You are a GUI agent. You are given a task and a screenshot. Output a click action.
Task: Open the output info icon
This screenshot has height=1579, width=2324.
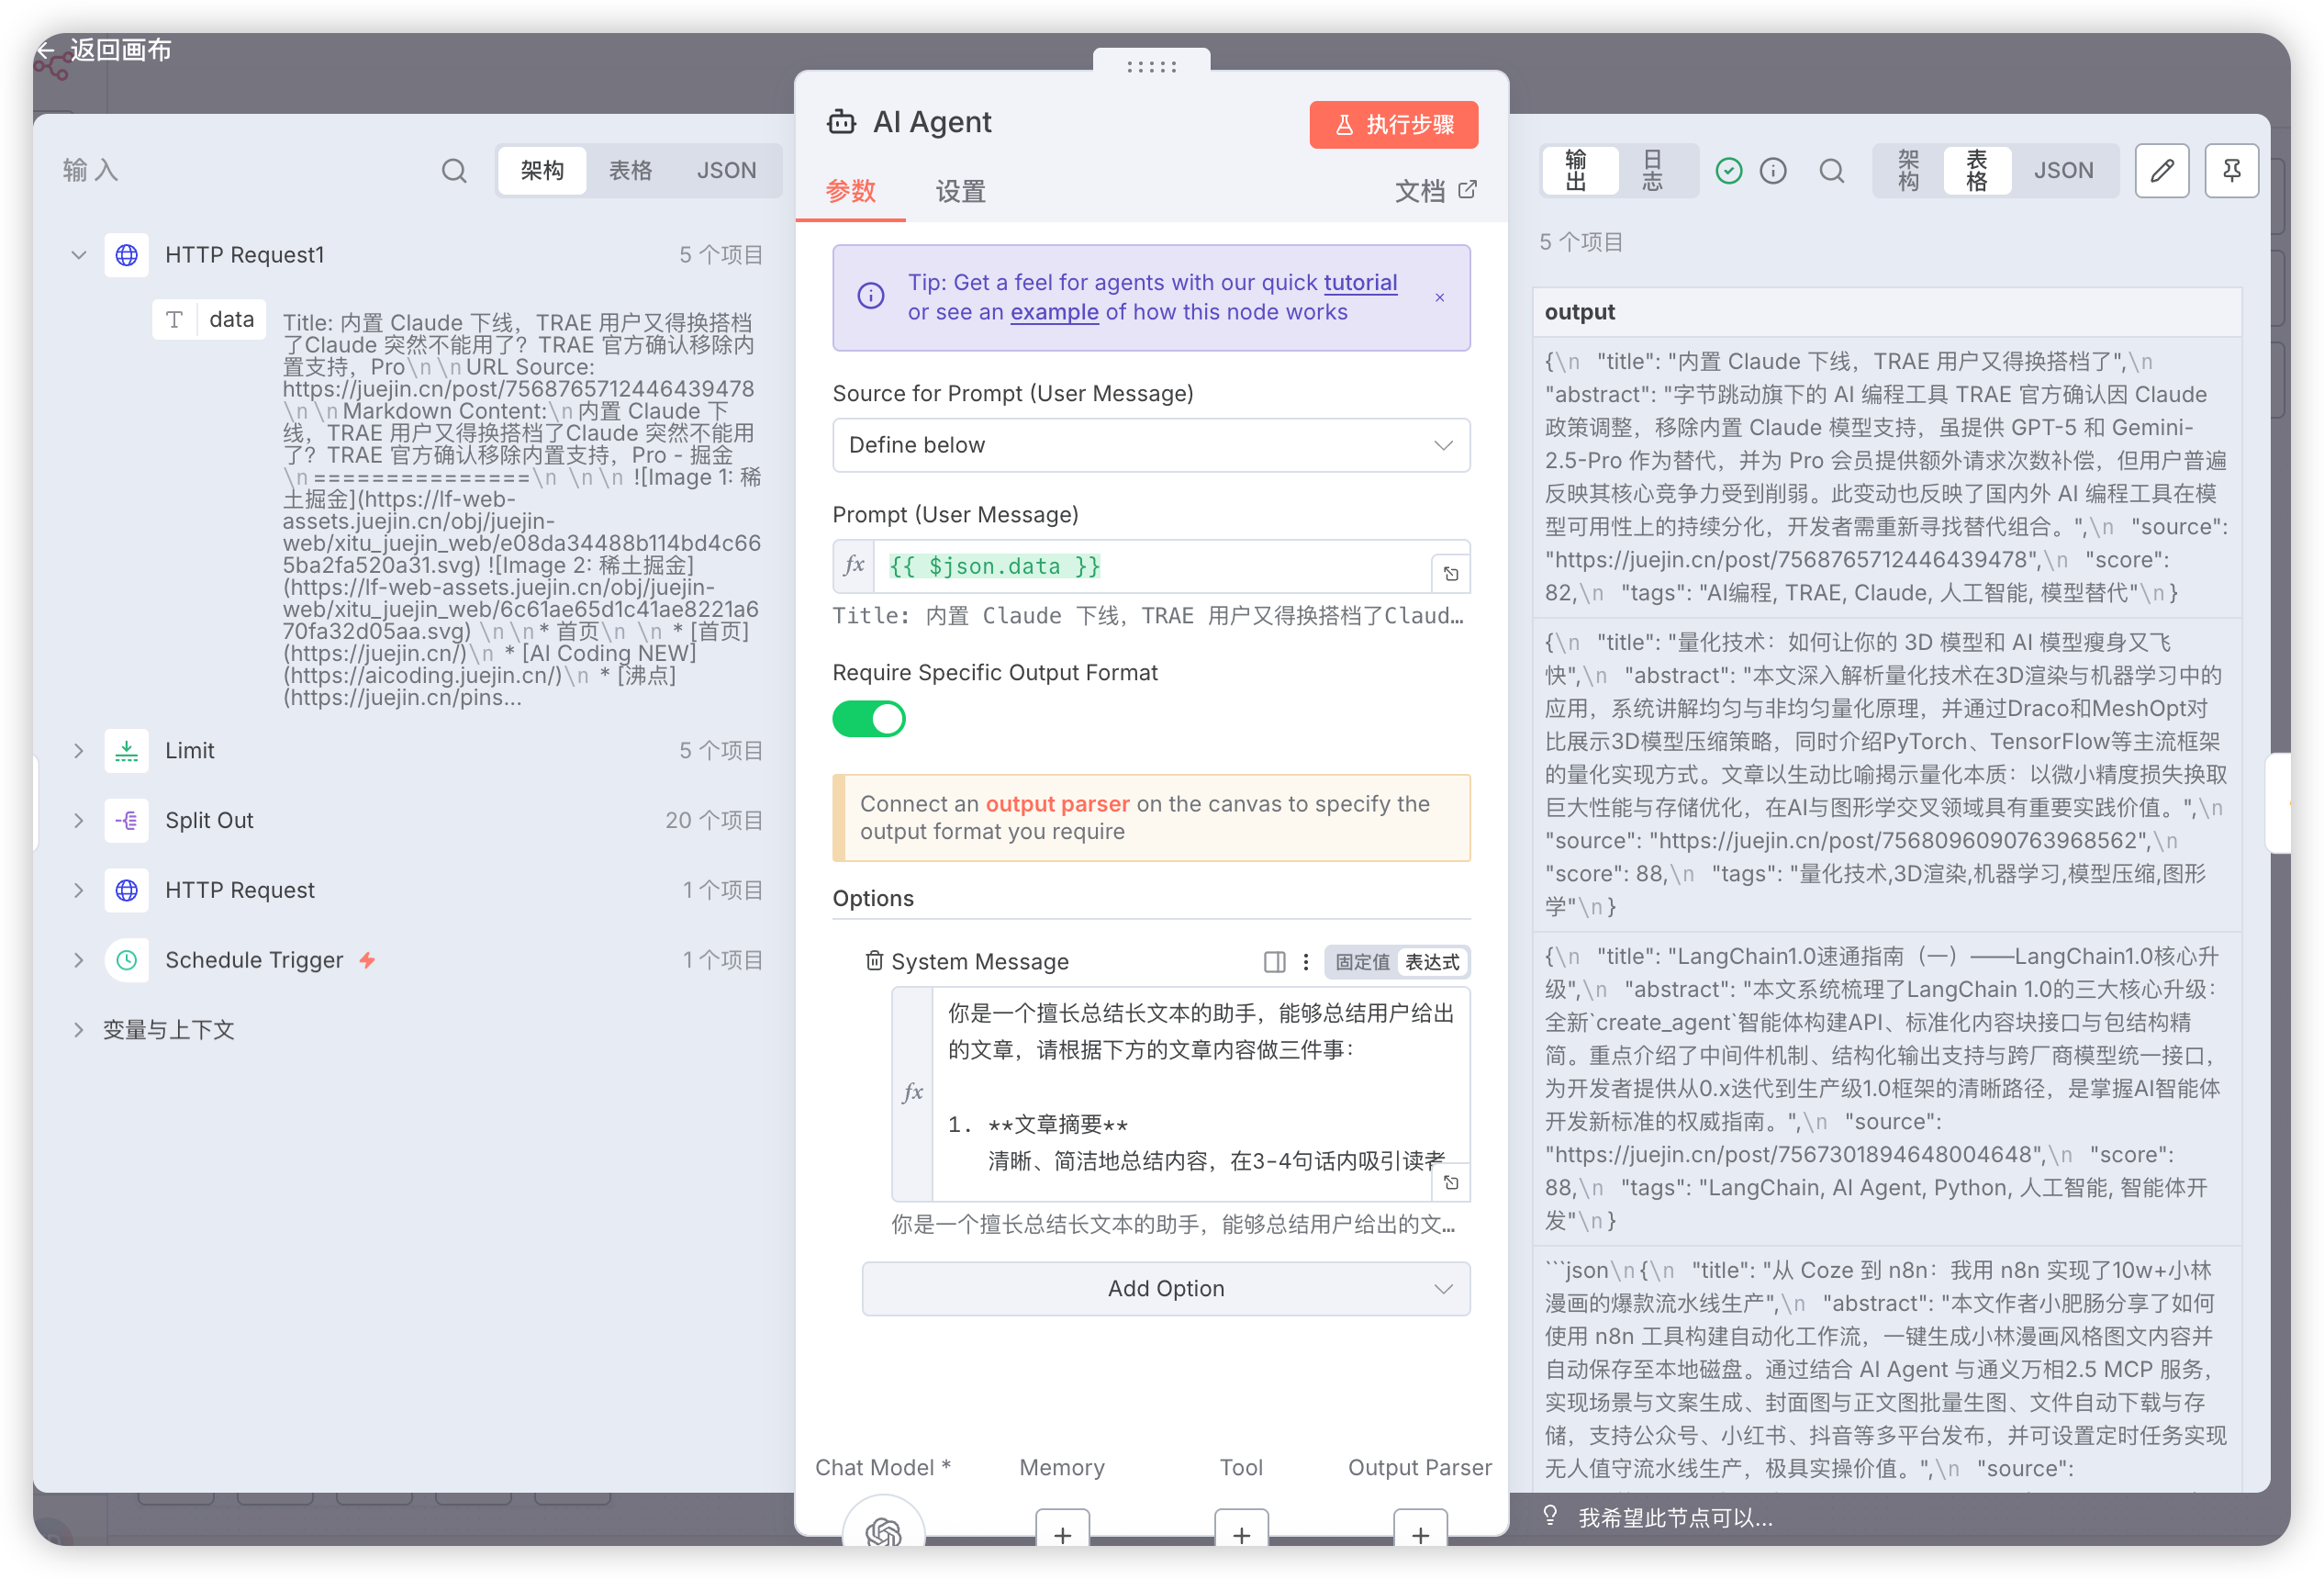(x=1773, y=171)
